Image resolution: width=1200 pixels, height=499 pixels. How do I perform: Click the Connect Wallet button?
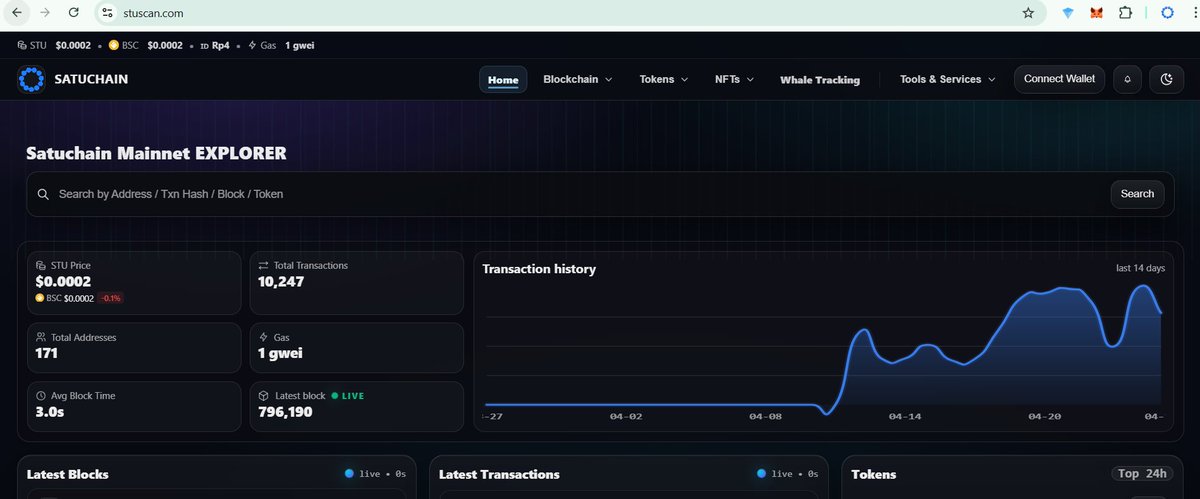coord(1059,79)
